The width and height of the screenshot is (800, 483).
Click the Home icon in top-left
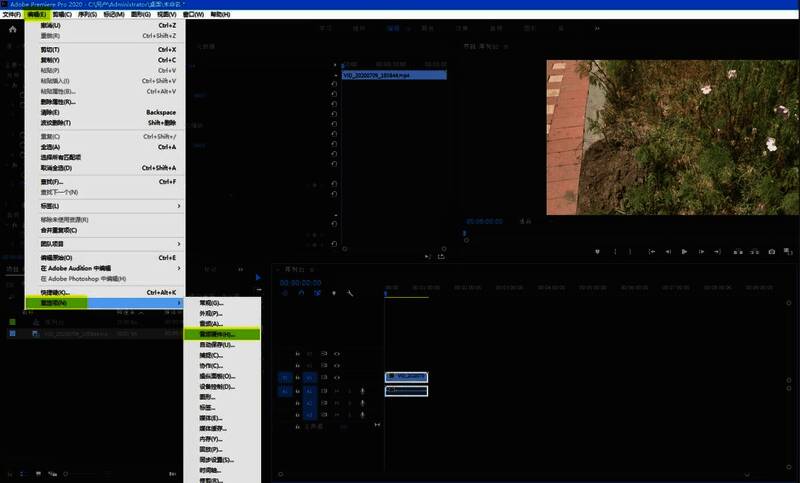[x=12, y=29]
